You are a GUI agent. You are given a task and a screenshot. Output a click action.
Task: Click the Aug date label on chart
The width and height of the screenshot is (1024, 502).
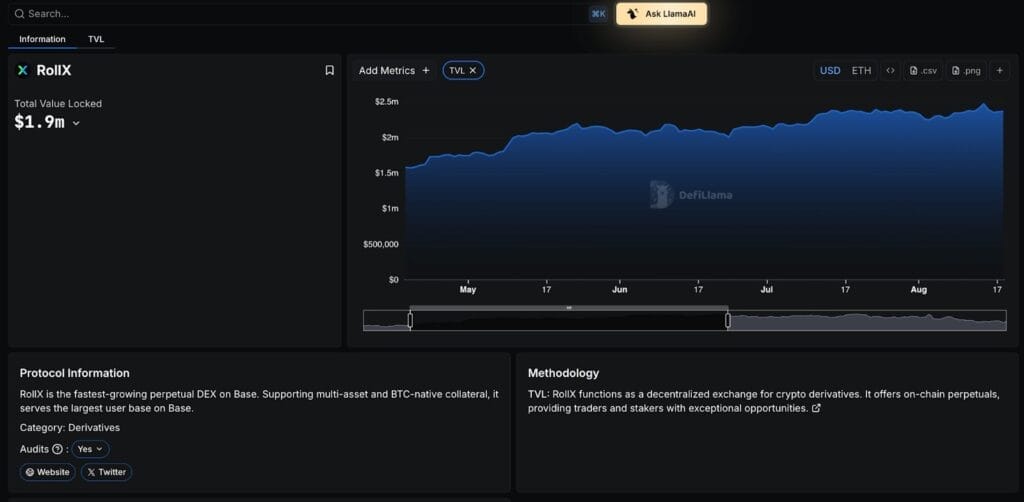click(919, 289)
